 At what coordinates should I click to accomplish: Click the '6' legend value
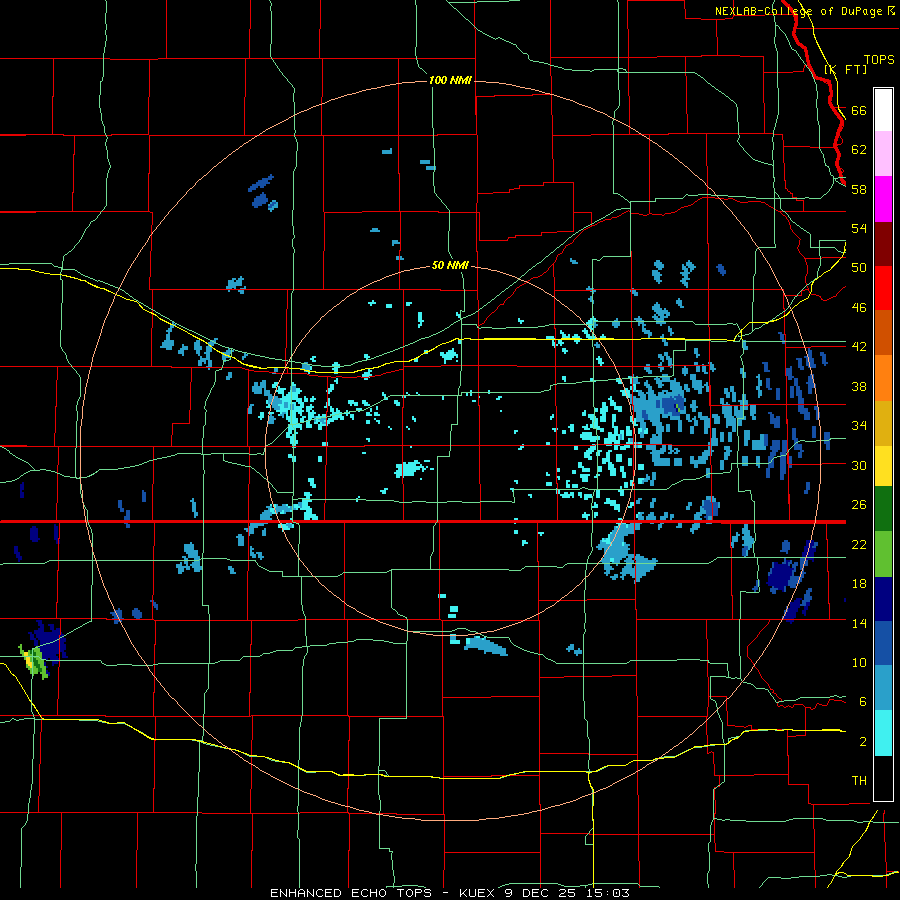click(x=863, y=702)
